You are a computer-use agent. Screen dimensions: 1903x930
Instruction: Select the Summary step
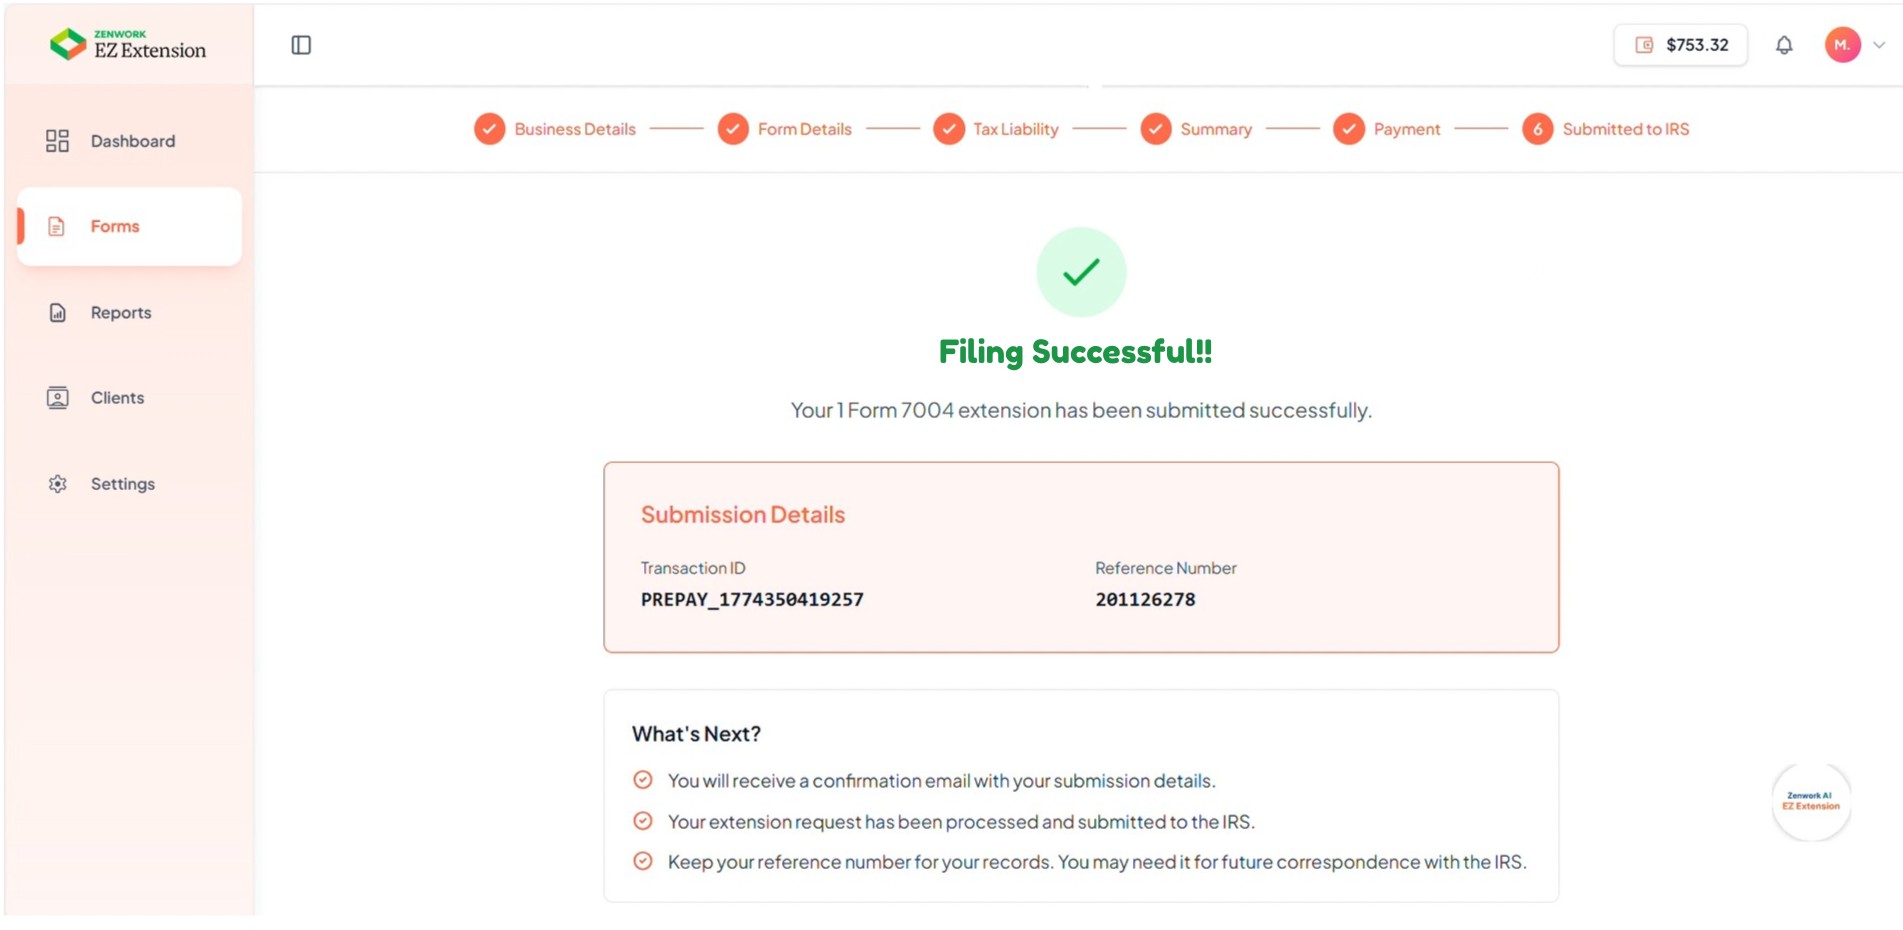coord(1215,129)
